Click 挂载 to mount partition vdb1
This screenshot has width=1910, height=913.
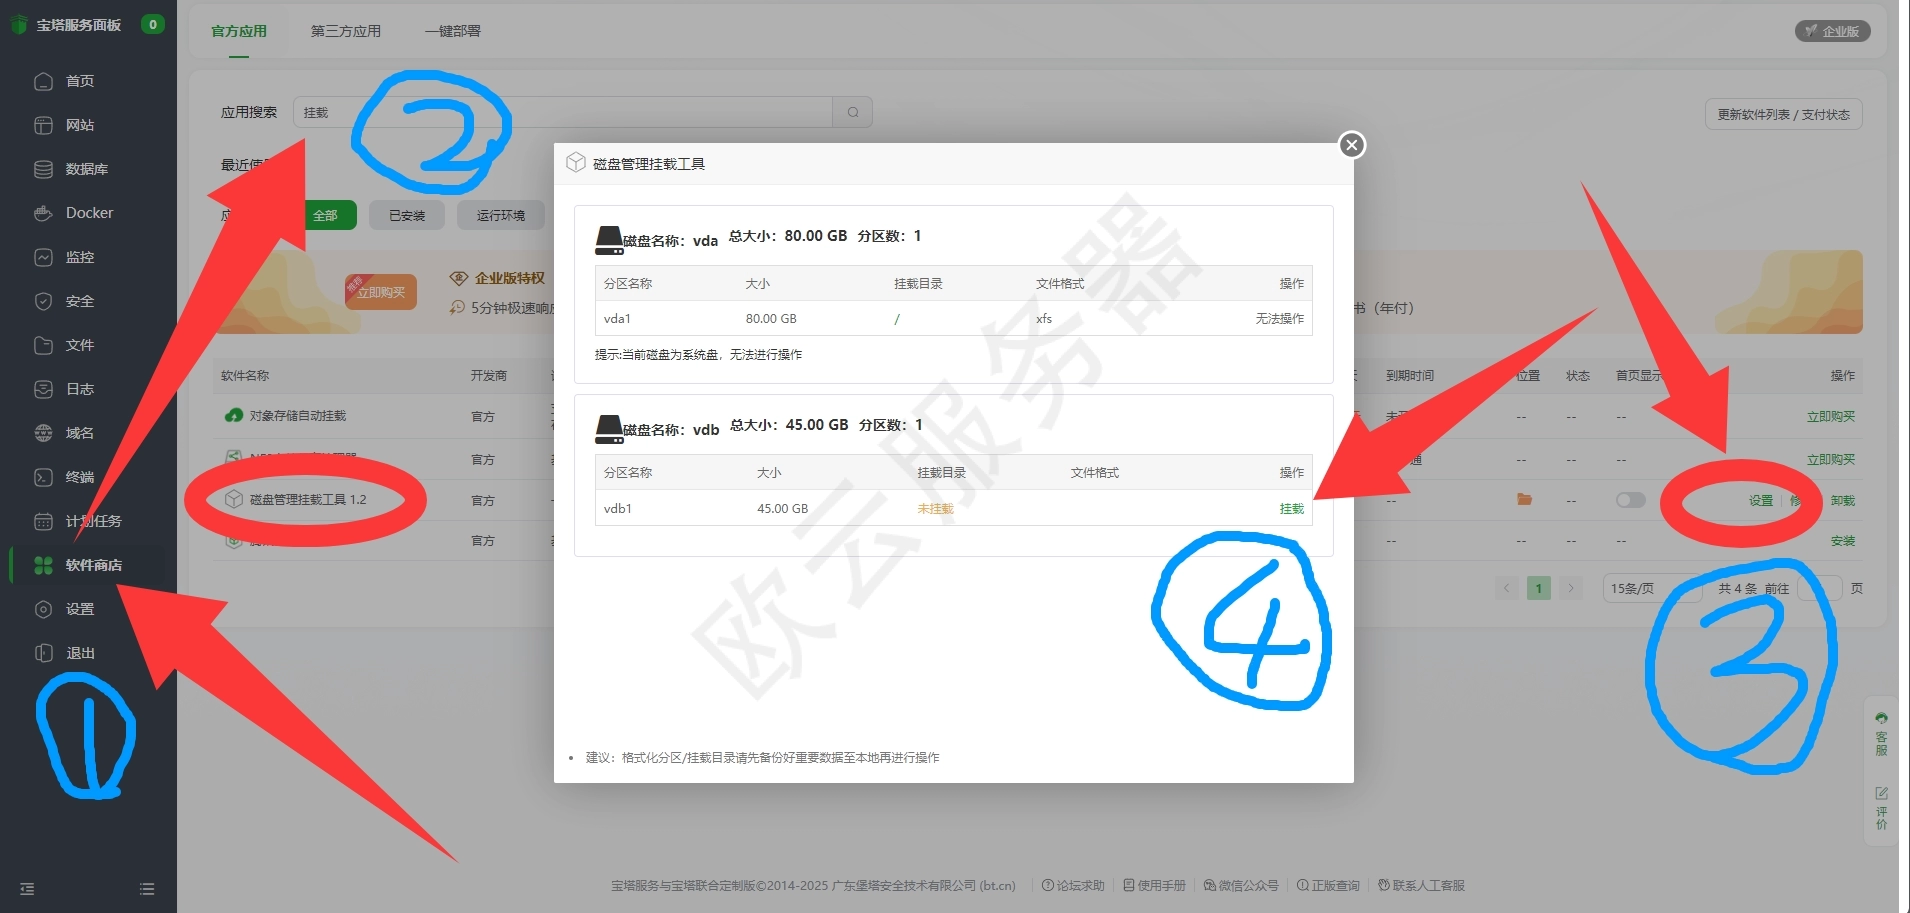tap(1290, 508)
